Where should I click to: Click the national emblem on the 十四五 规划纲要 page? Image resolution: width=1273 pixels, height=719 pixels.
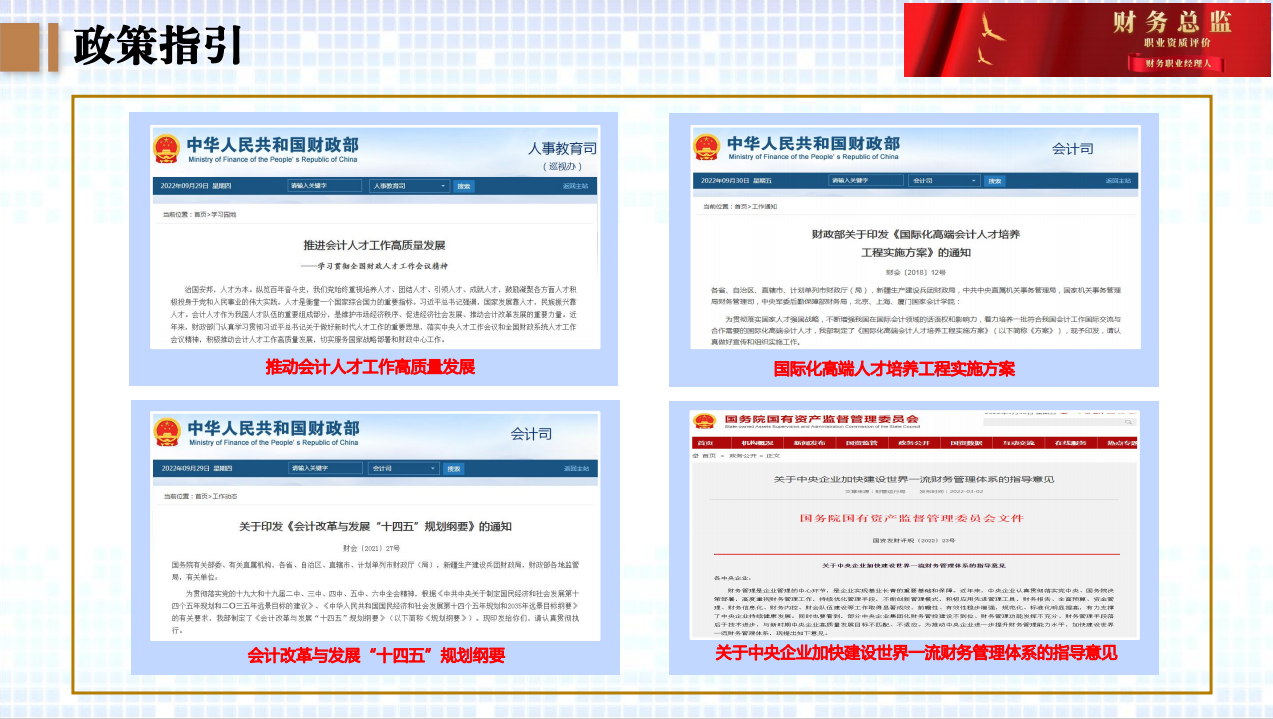click(x=167, y=431)
